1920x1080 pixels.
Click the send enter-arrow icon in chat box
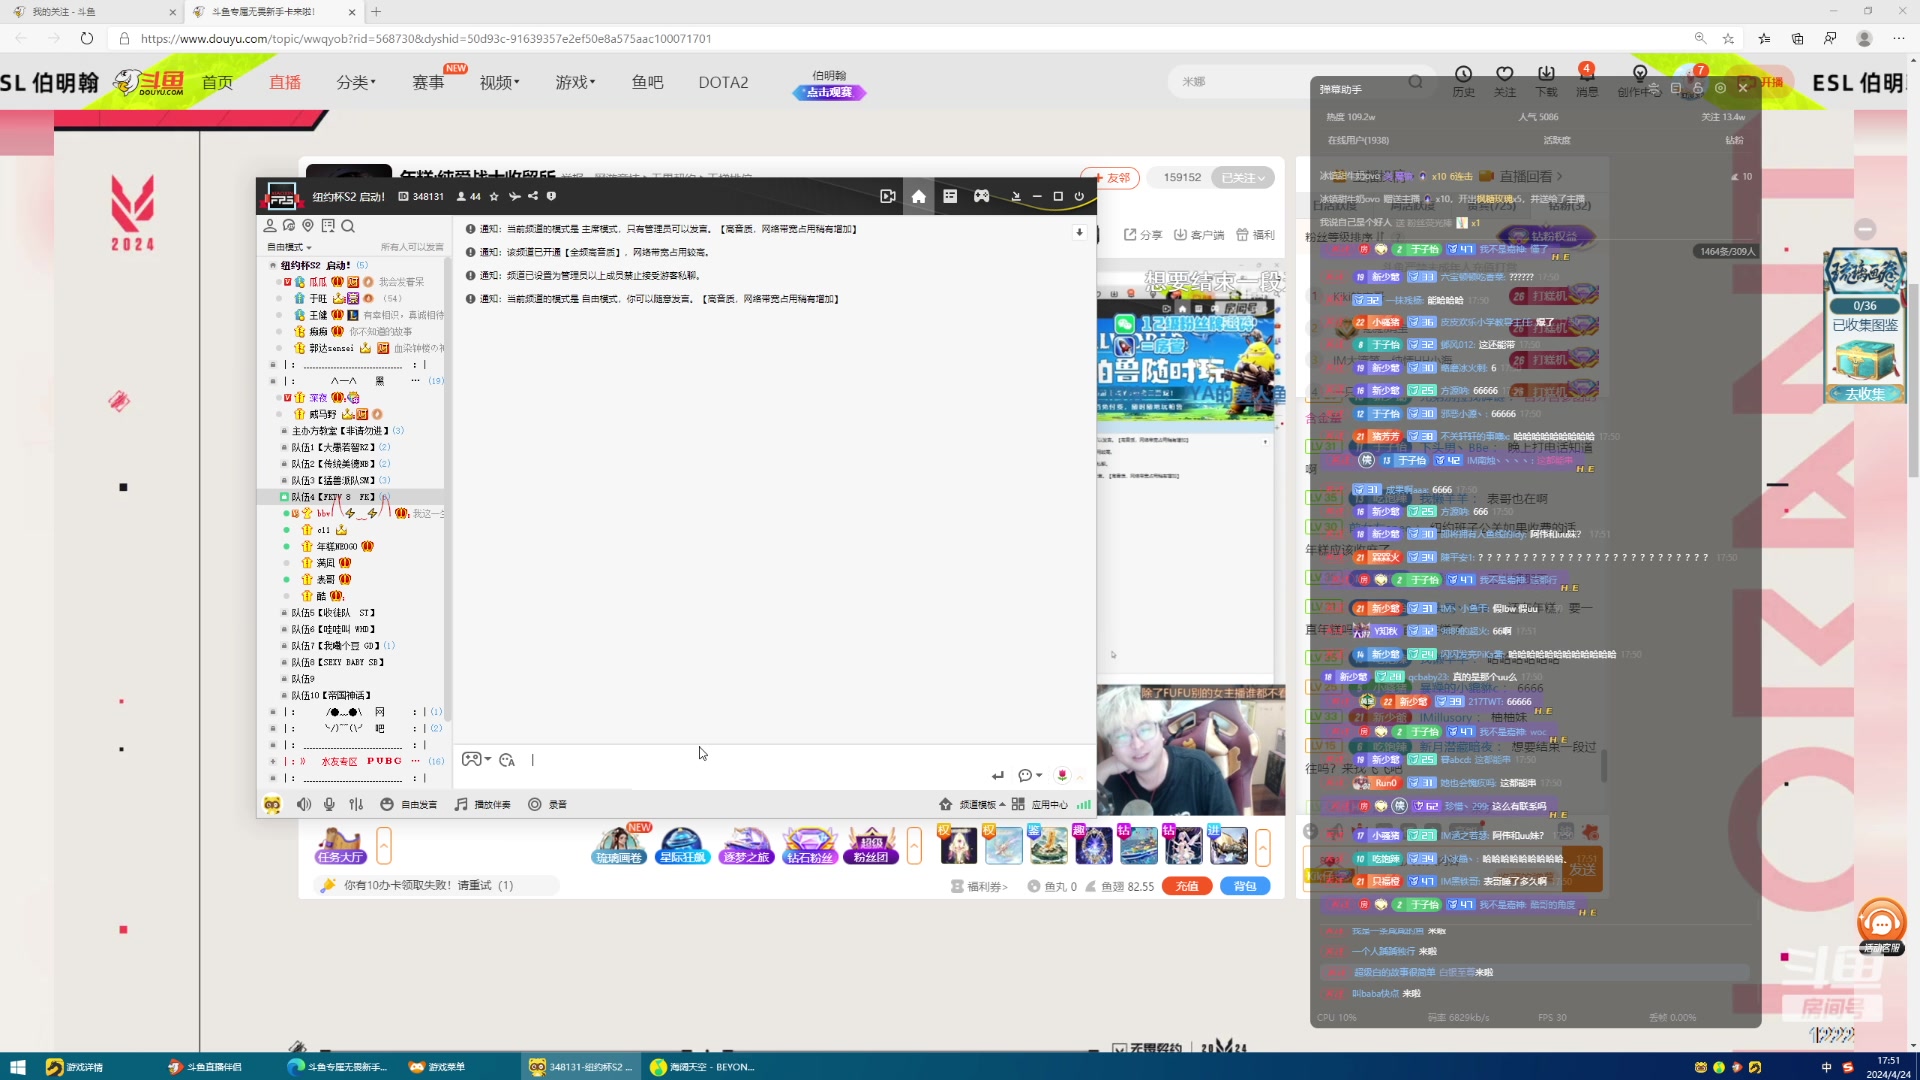click(997, 775)
